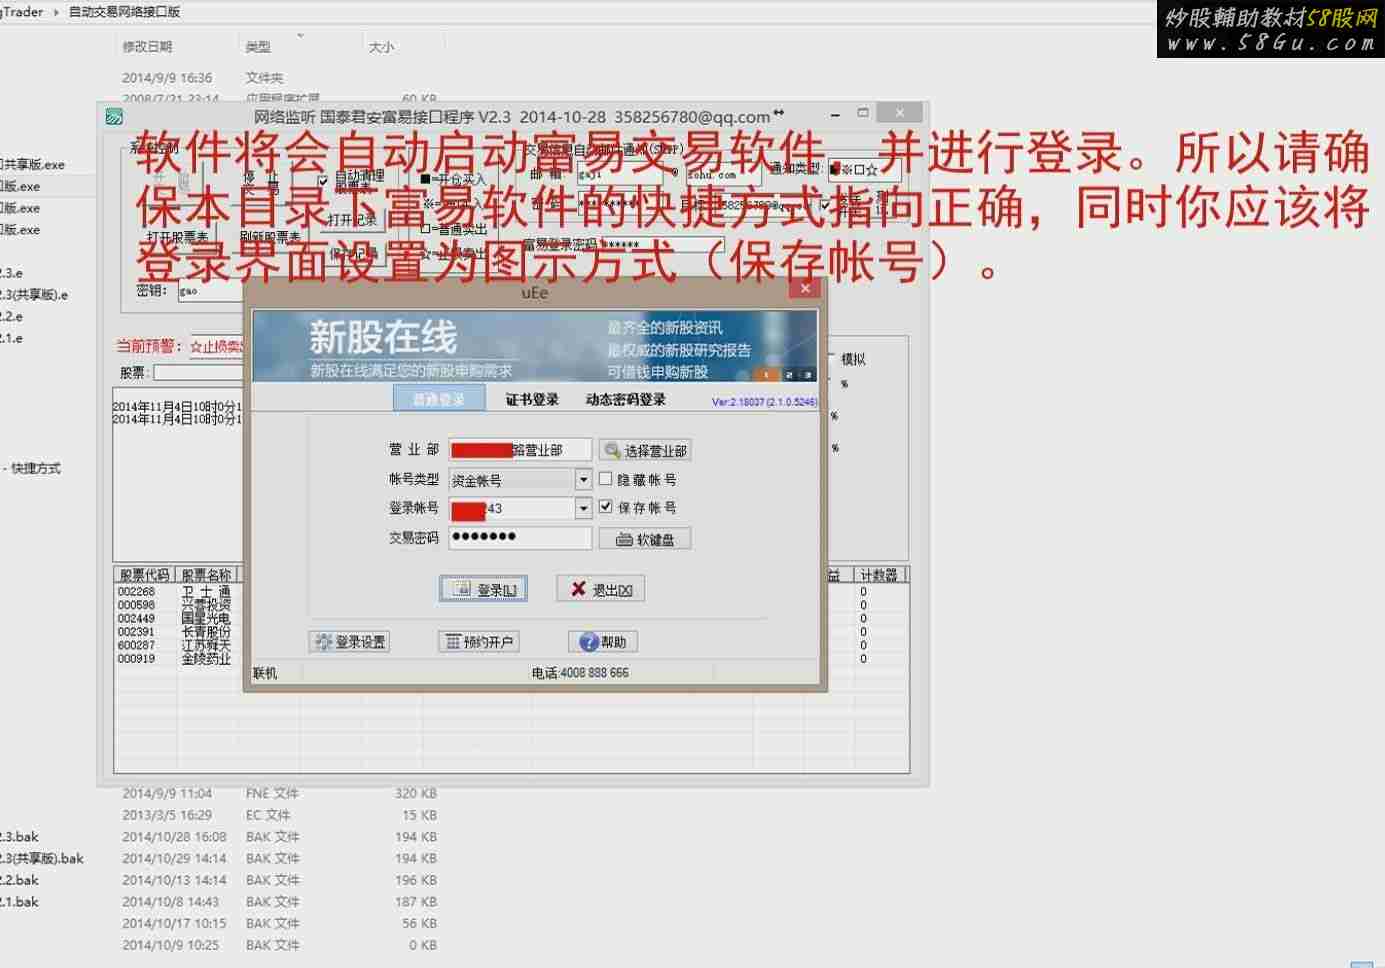
Task: Click the 刷新股票表 button
Action: point(270,237)
